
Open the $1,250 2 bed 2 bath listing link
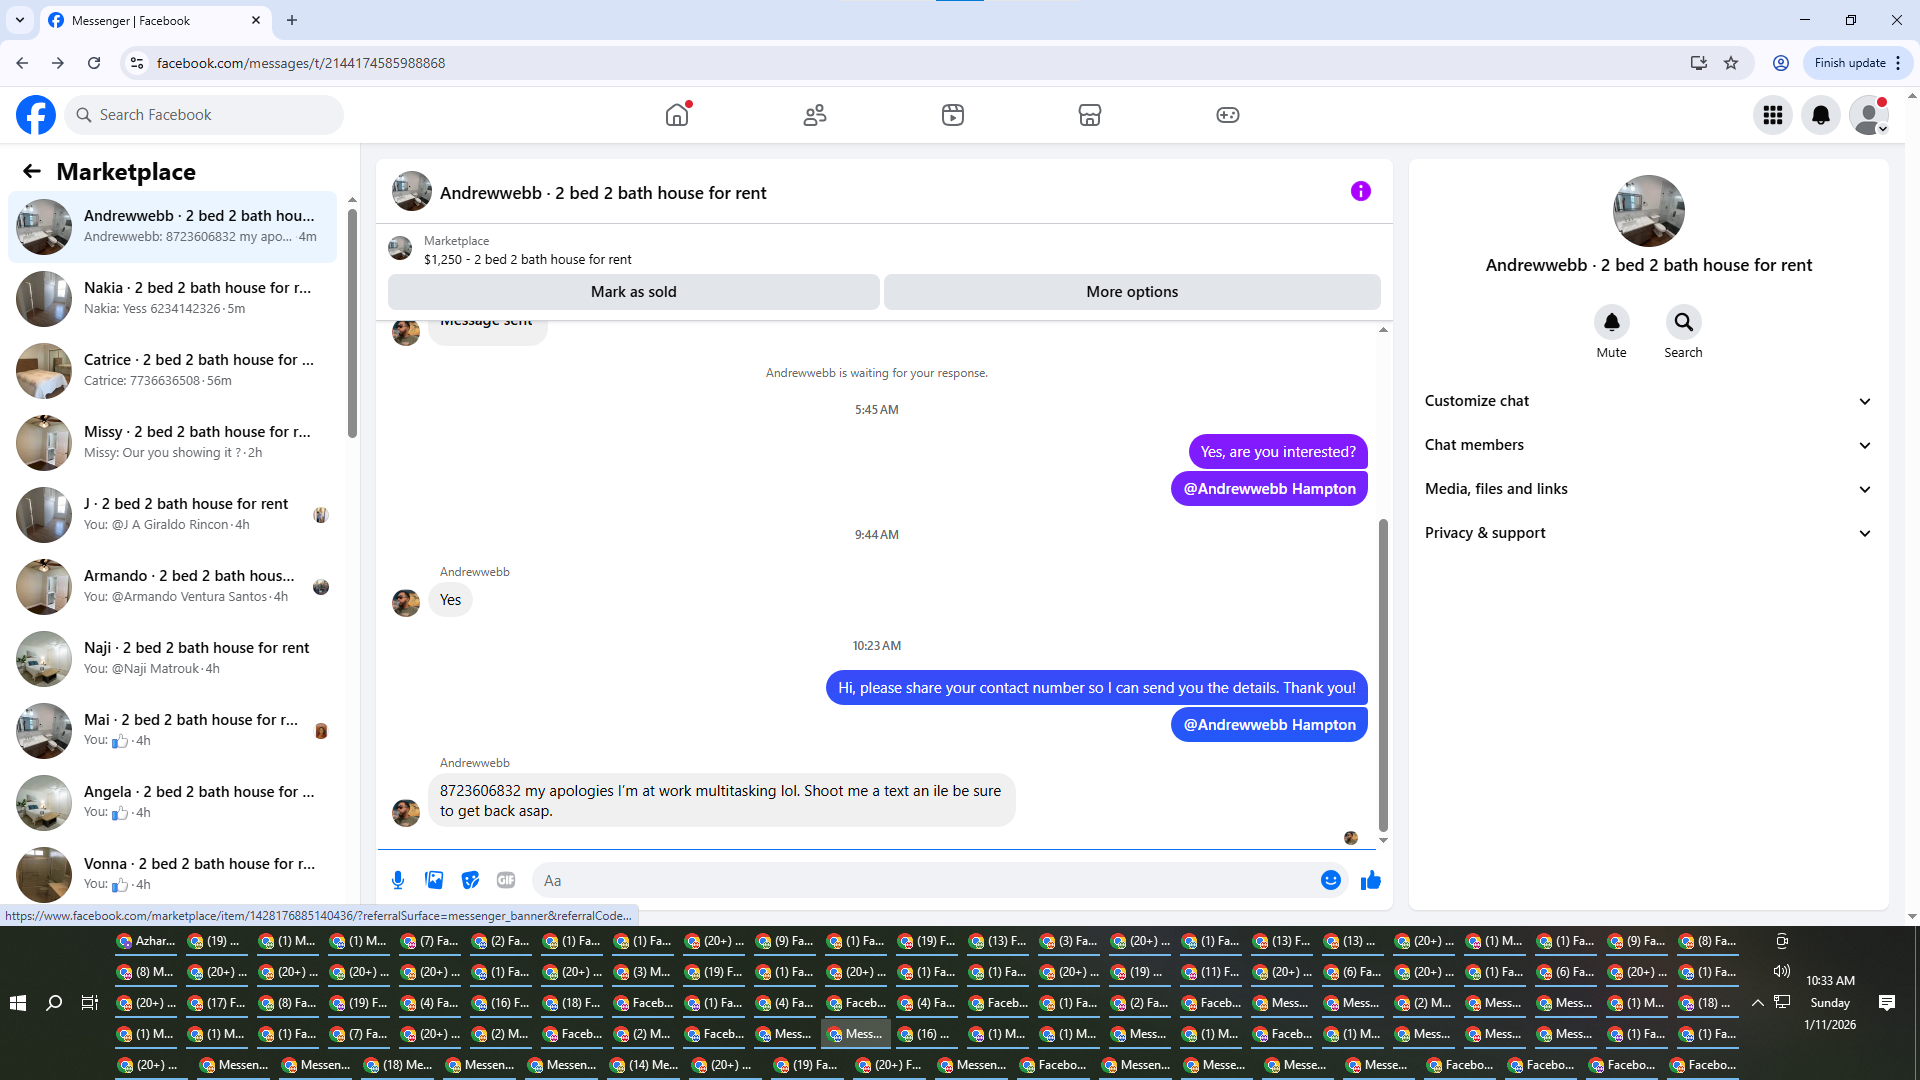[x=527, y=259]
